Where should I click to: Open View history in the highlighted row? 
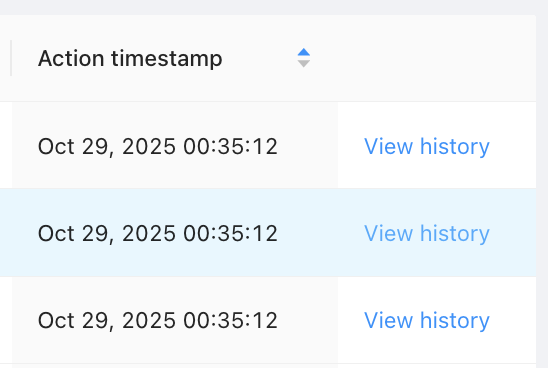[x=427, y=233]
